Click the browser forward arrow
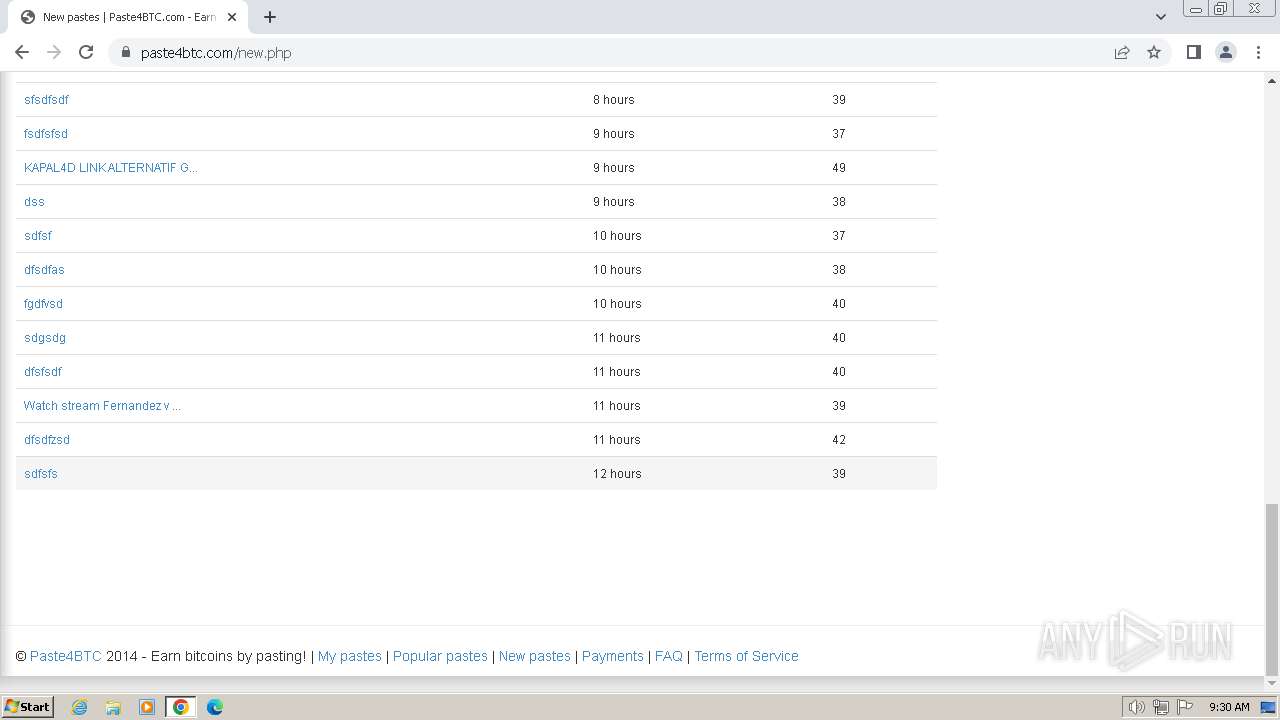The height and width of the screenshot is (720, 1280). click(54, 52)
